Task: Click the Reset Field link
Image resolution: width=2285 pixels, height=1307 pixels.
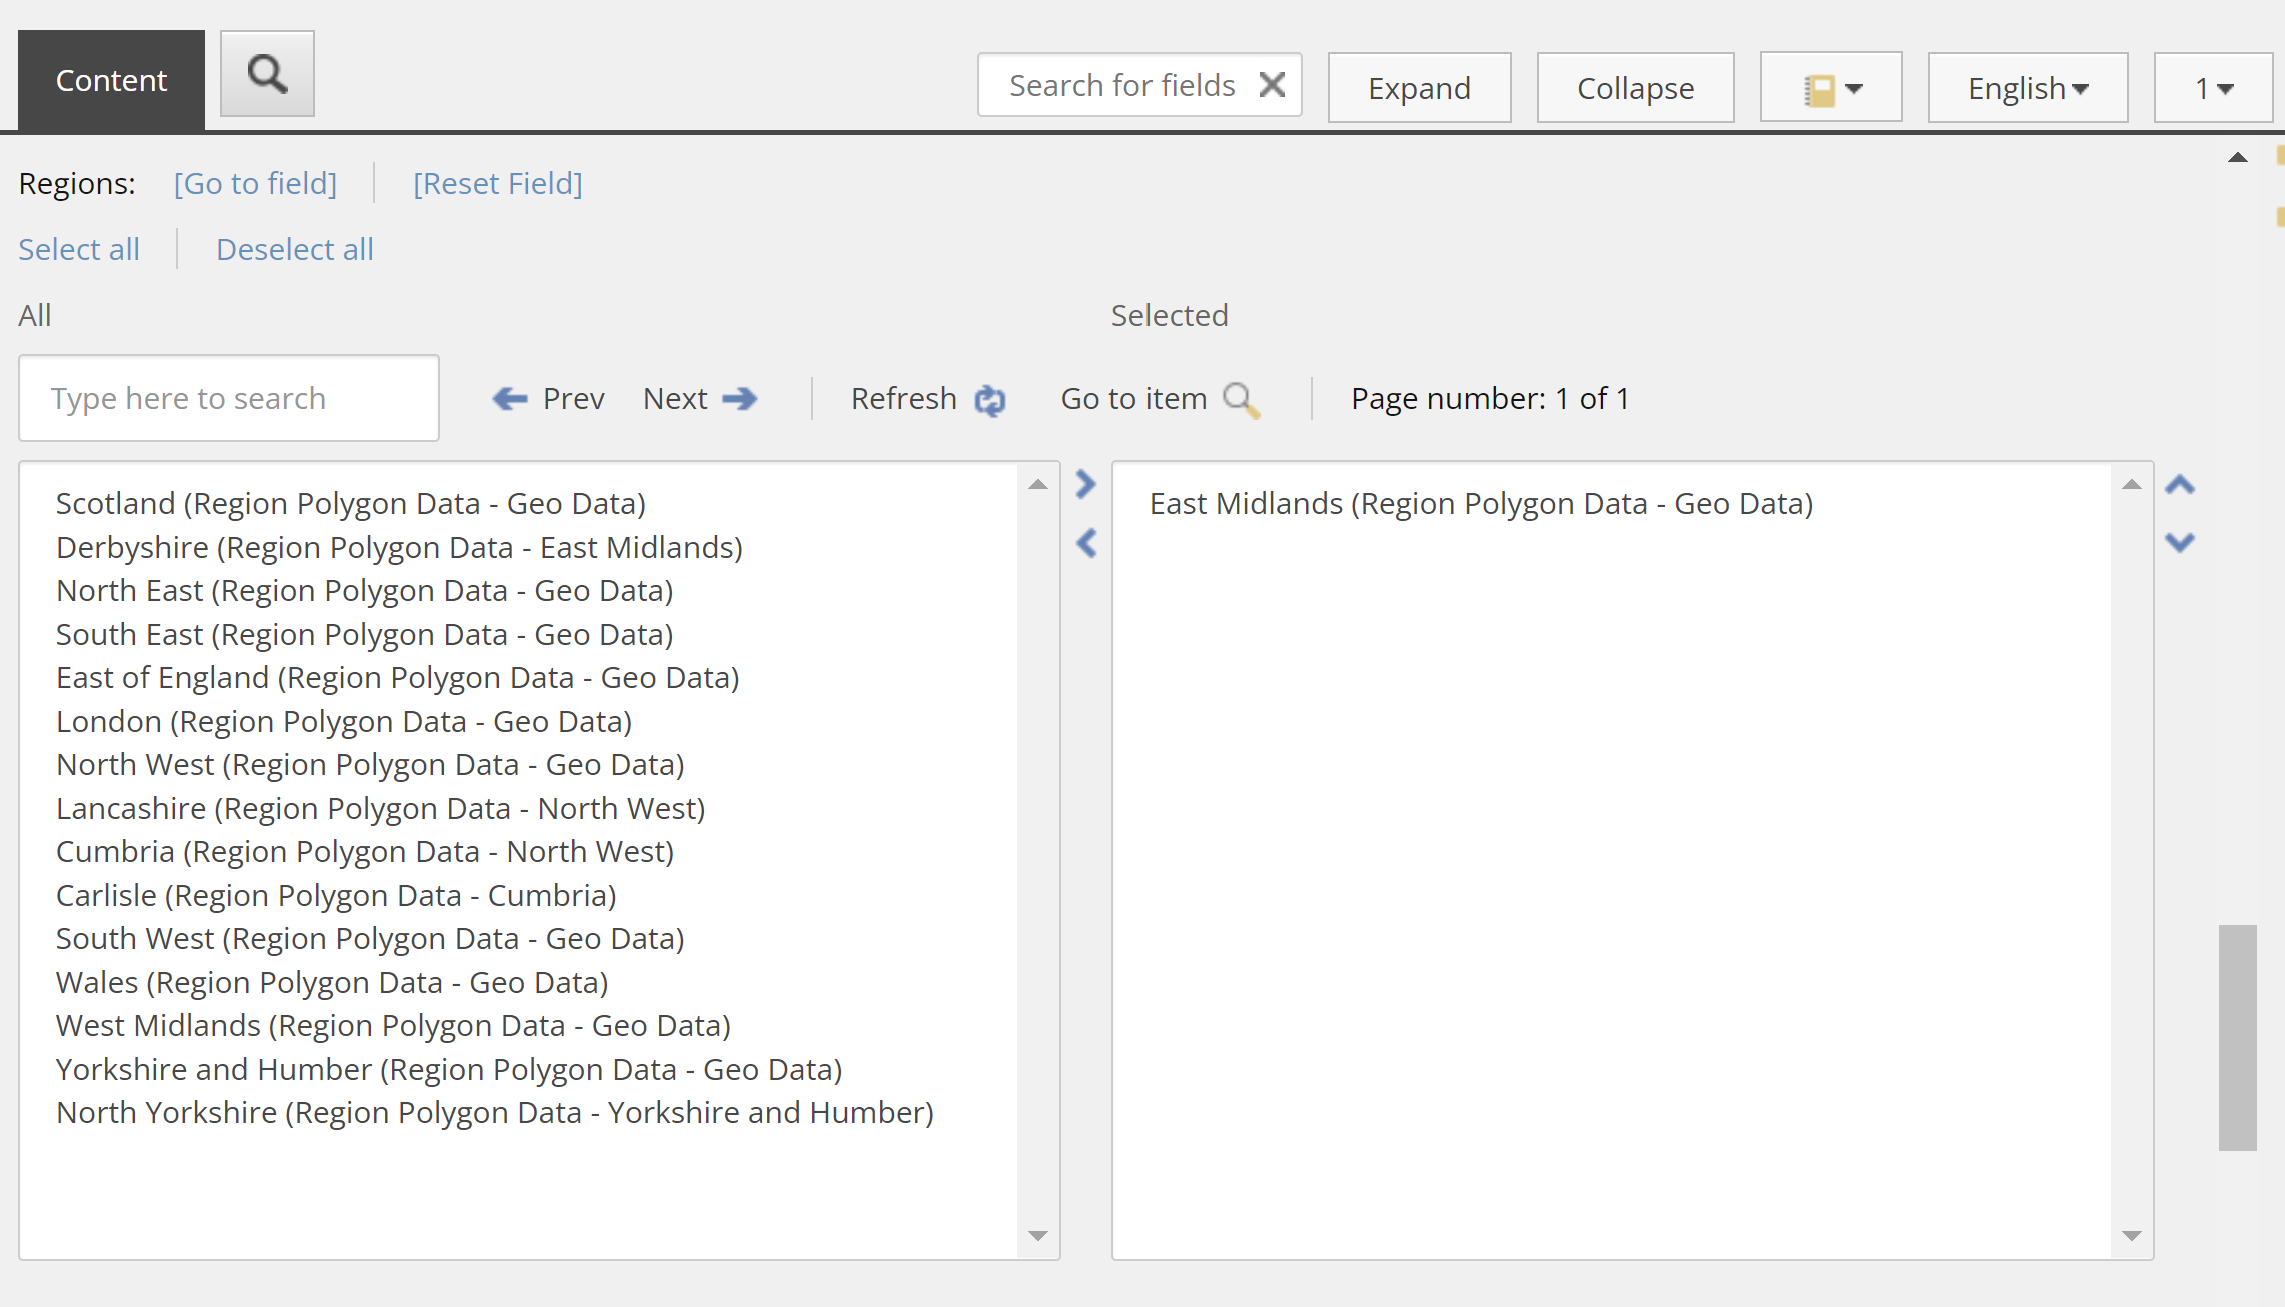Action: (497, 183)
